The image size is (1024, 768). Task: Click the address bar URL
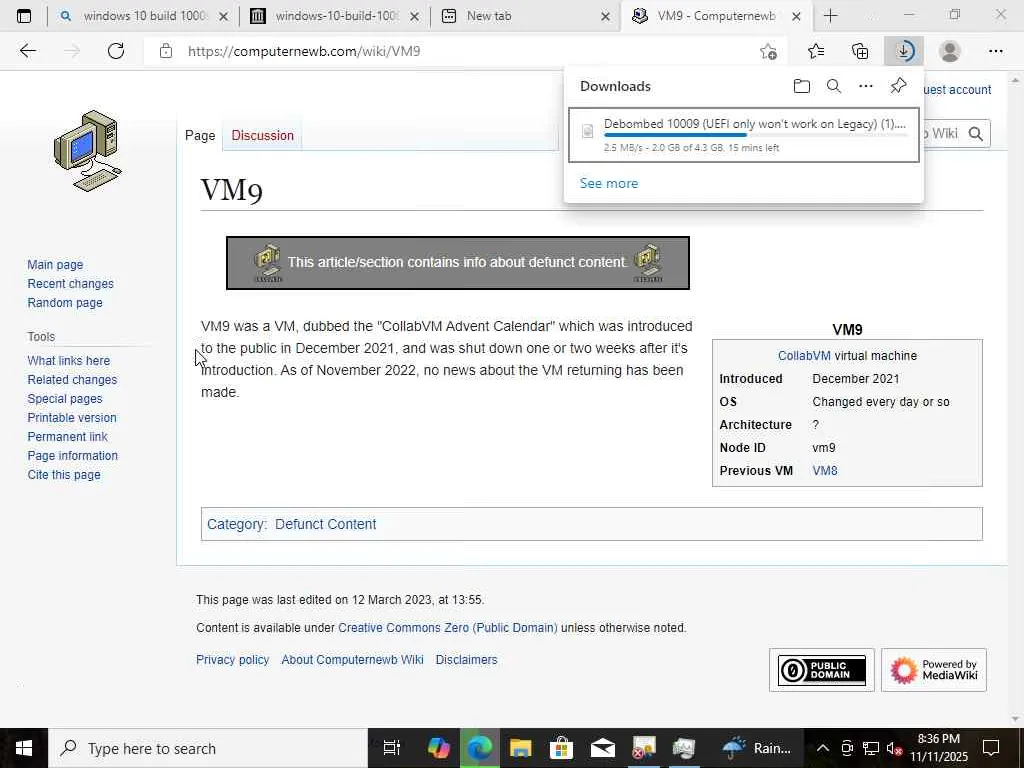coord(304,51)
